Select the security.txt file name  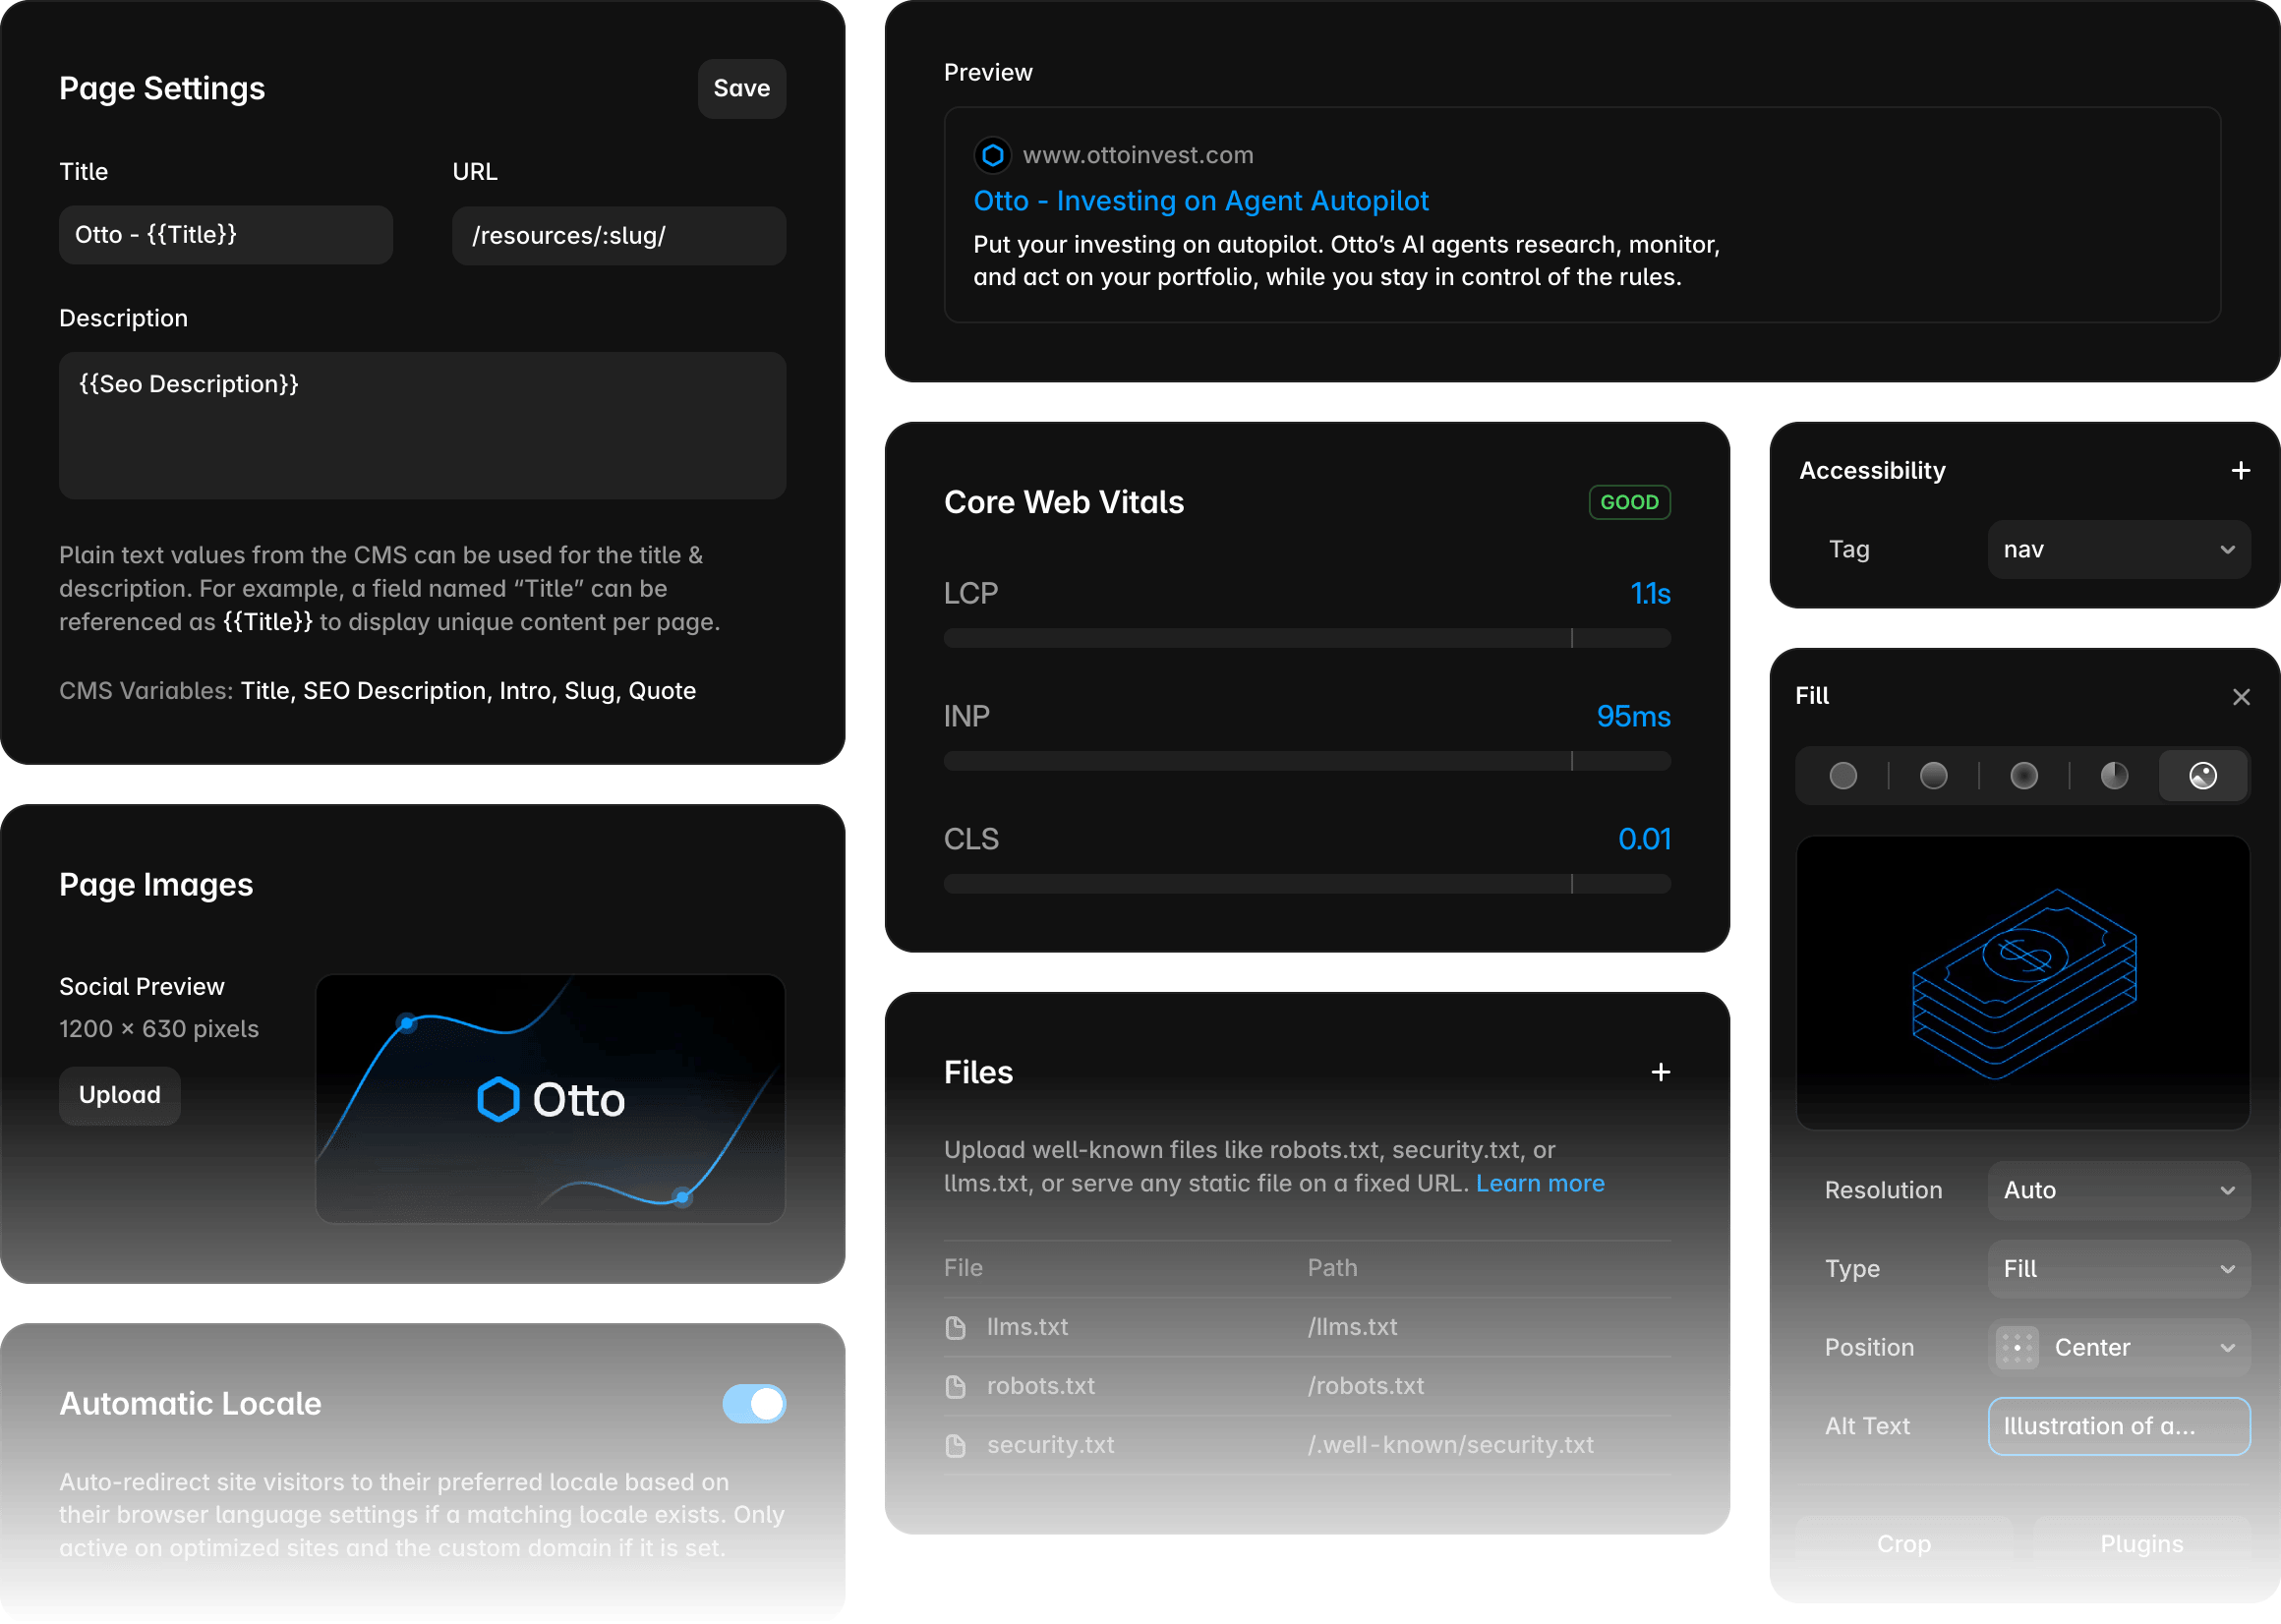tap(1050, 1445)
